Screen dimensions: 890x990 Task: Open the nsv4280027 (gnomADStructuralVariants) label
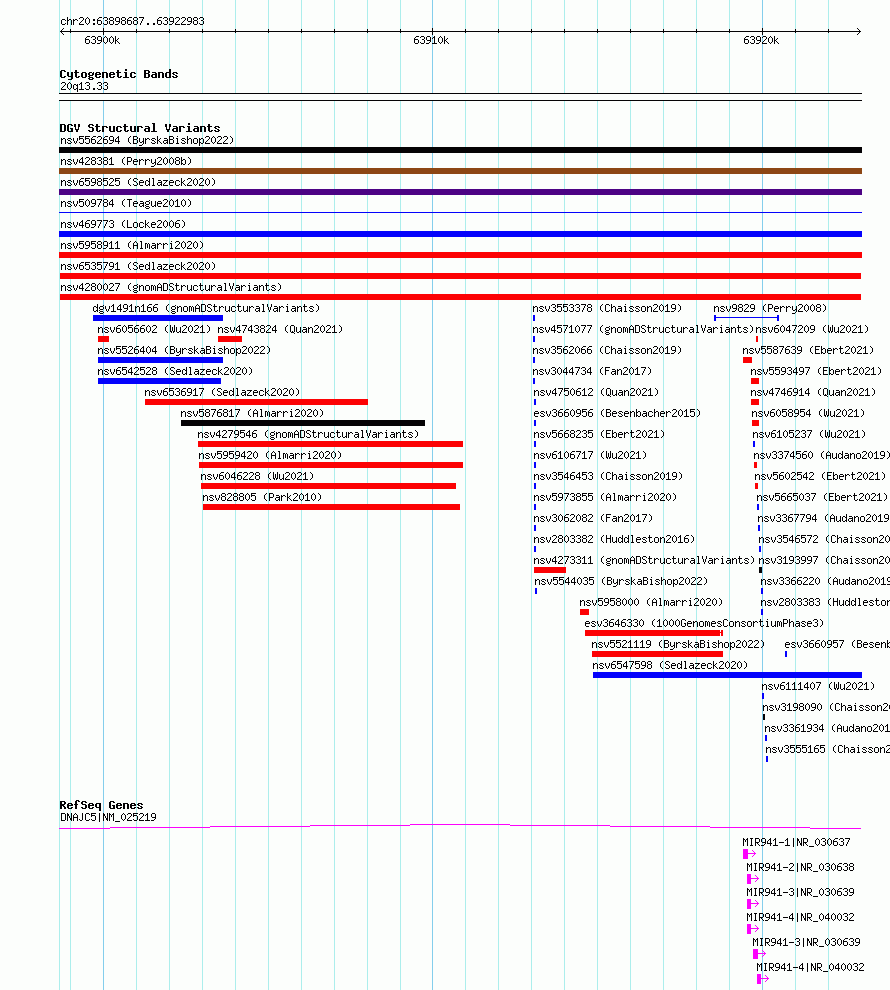pyautogui.click(x=171, y=287)
